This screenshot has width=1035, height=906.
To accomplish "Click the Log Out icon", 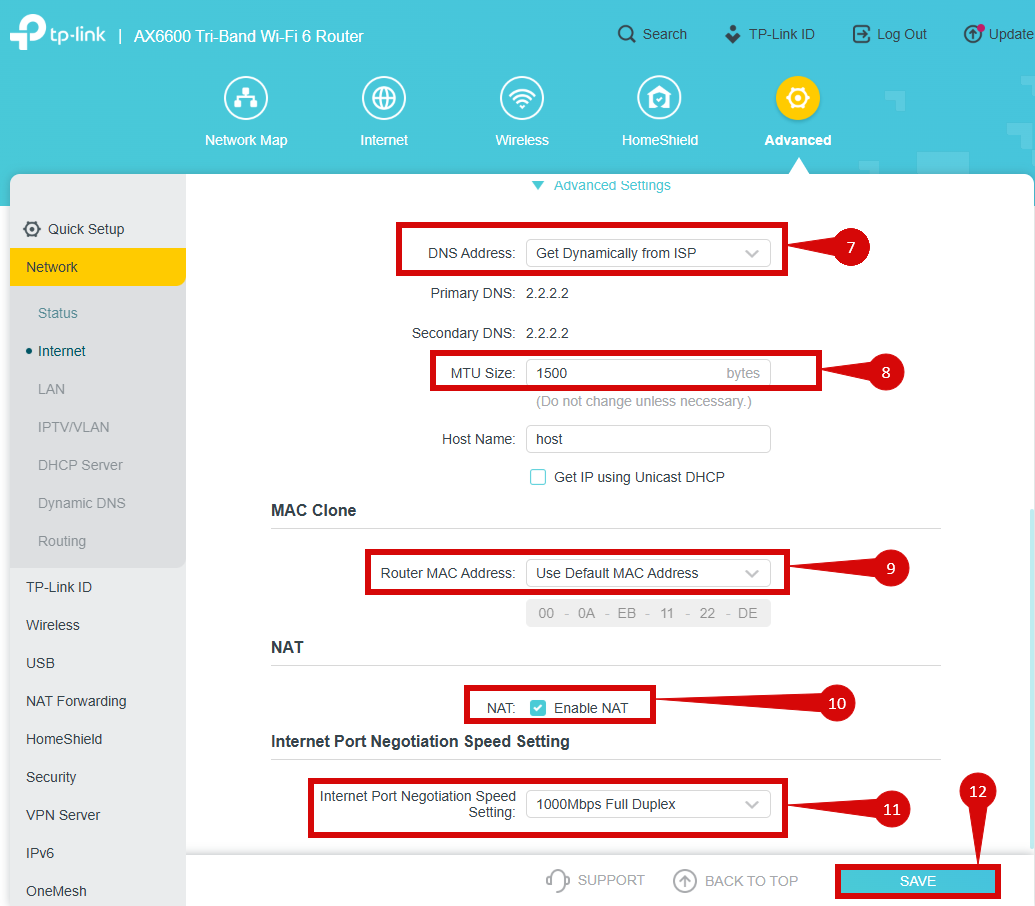I will click(861, 34).
